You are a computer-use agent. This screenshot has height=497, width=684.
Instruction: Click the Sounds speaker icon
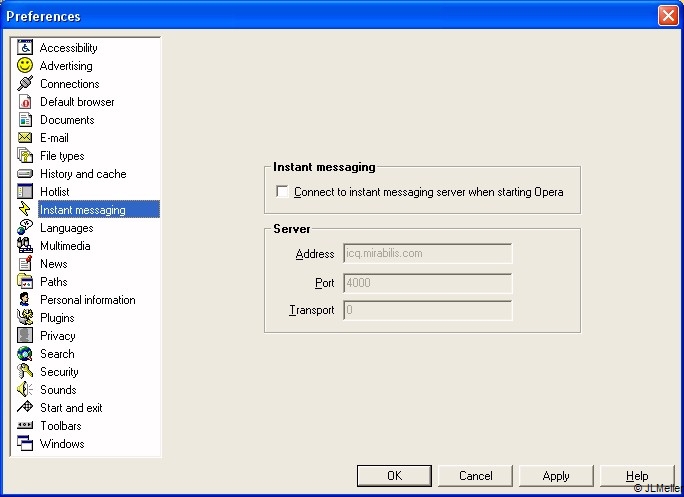(25, 390)
